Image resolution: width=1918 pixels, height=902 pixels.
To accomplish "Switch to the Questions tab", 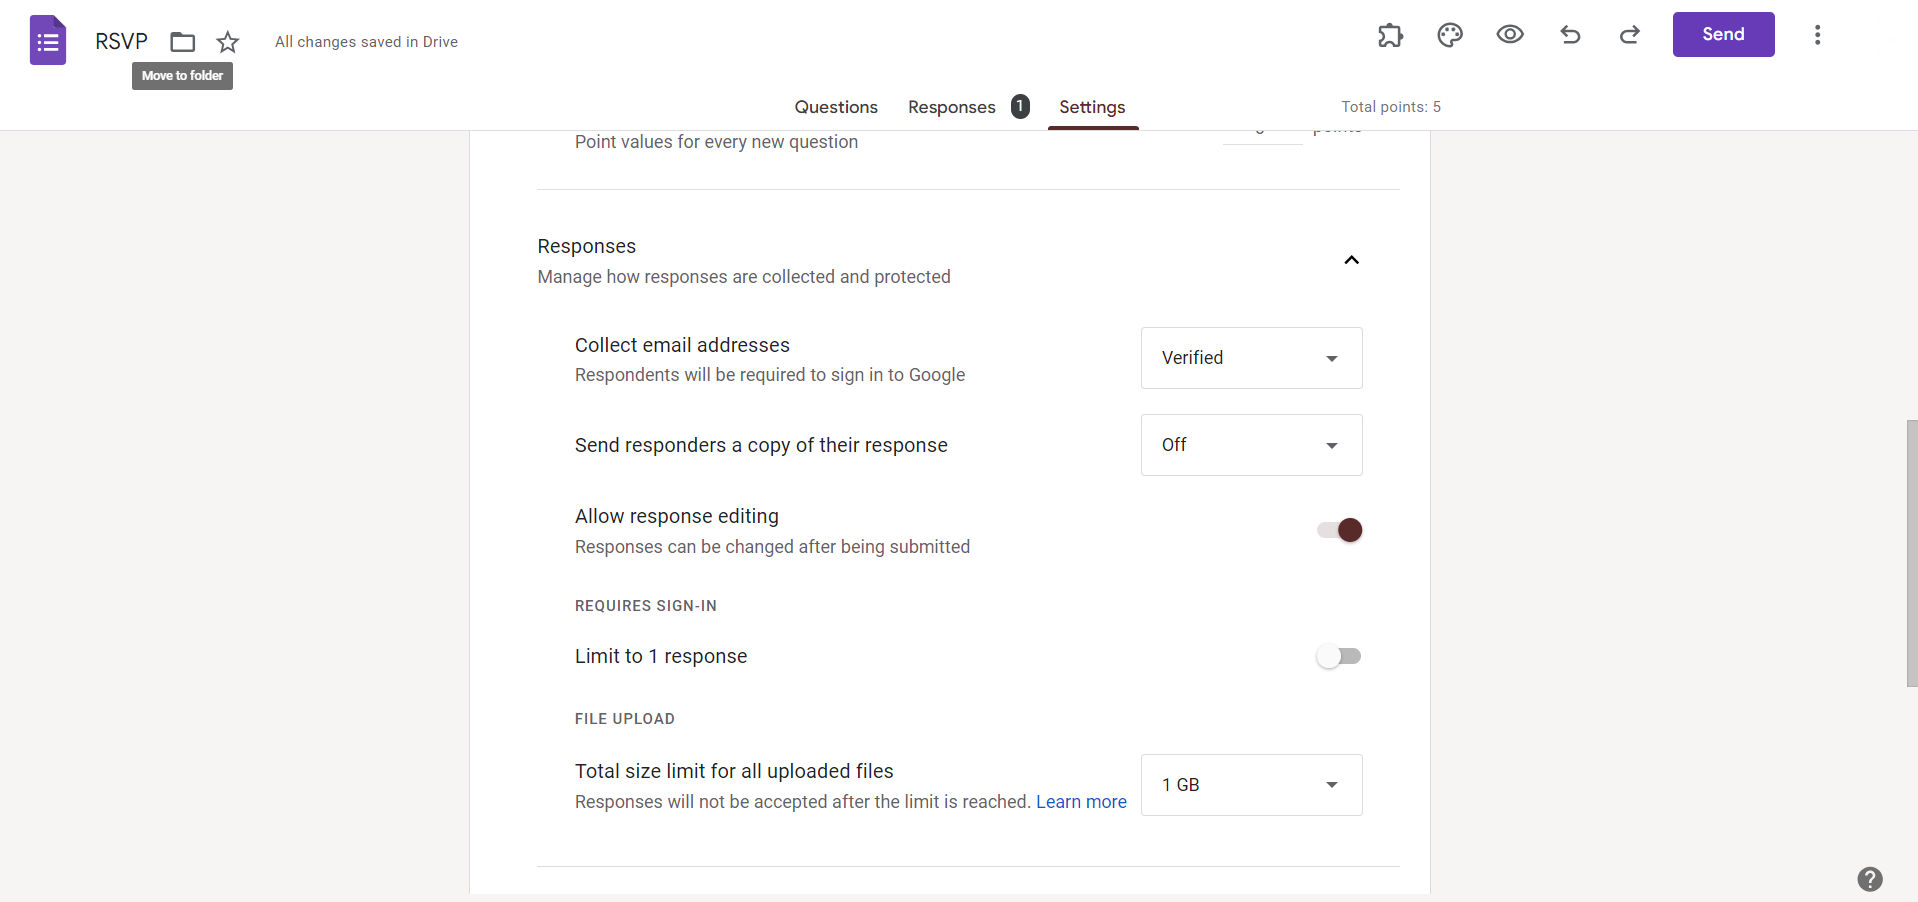I will 836,107.
